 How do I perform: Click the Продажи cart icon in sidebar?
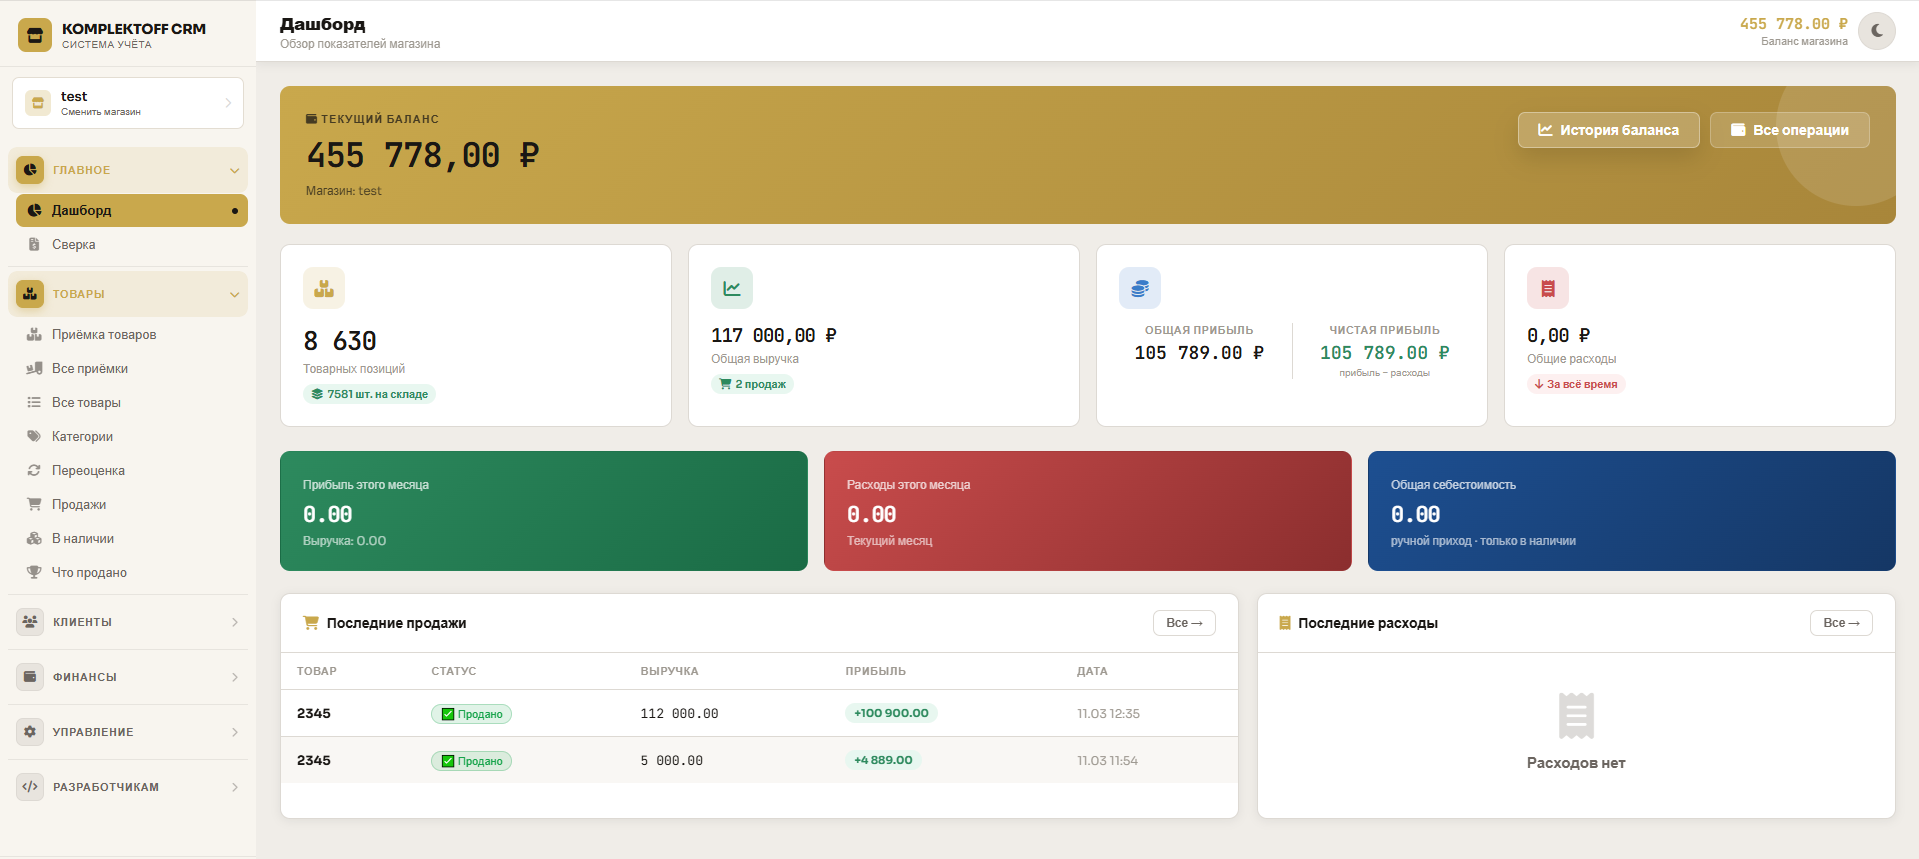[34, 504]
